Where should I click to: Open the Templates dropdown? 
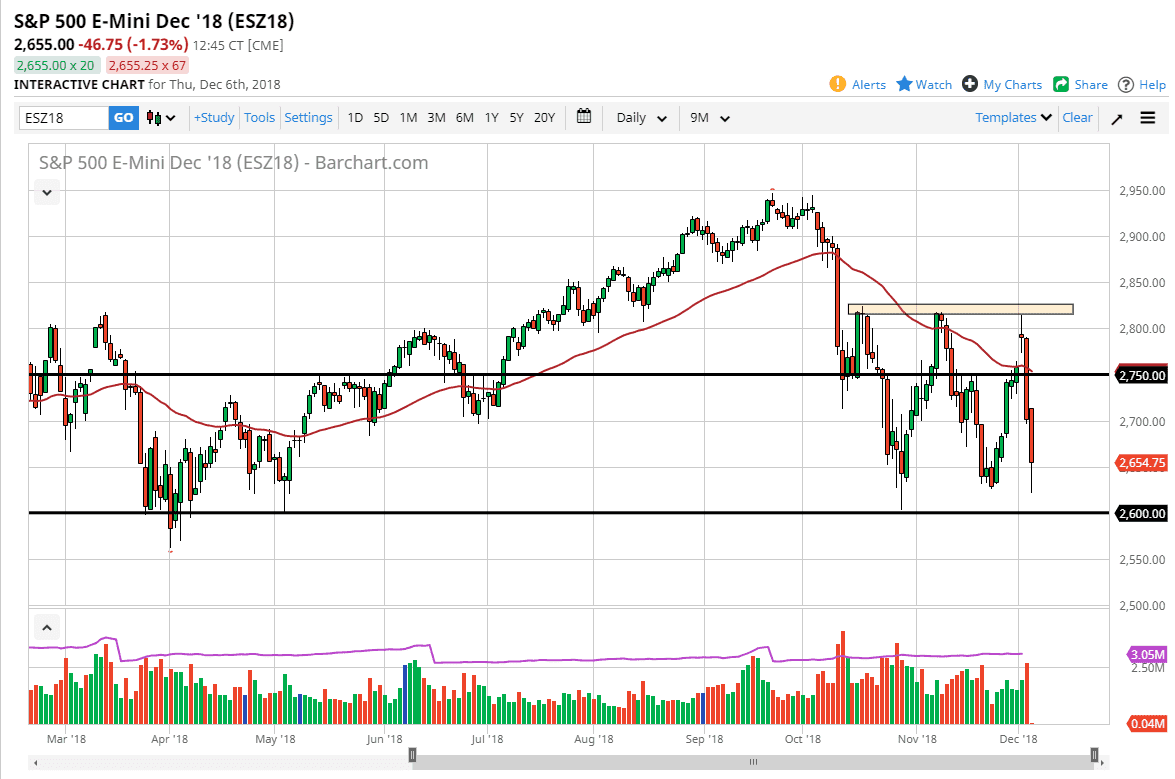[x=1012, y=117]
